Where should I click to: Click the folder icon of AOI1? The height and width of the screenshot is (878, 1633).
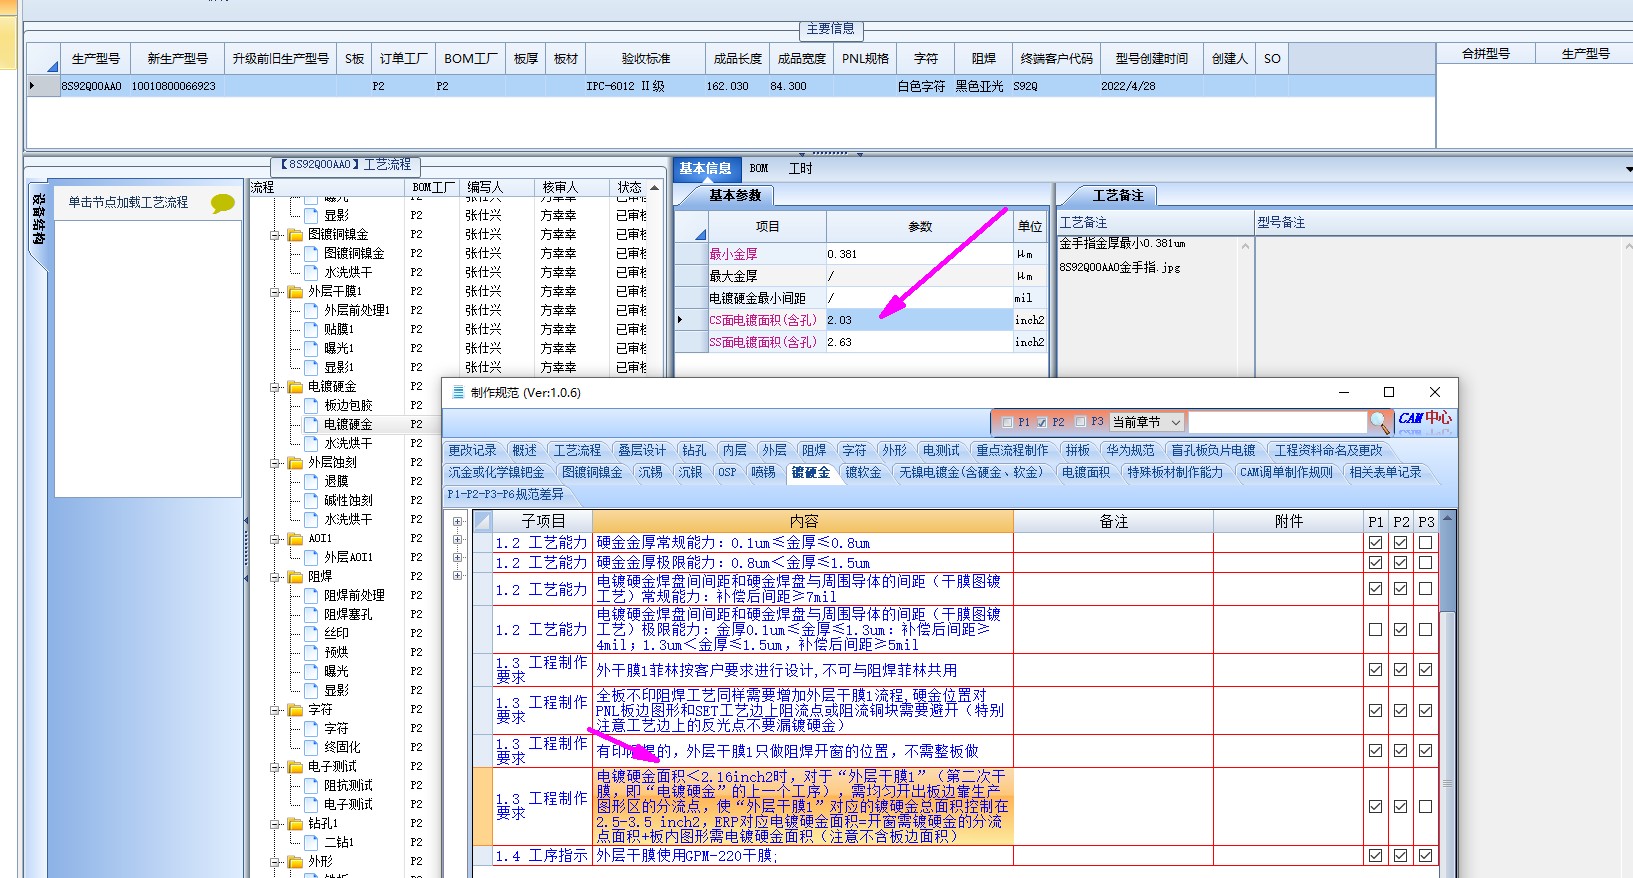(x=295, y=539)
